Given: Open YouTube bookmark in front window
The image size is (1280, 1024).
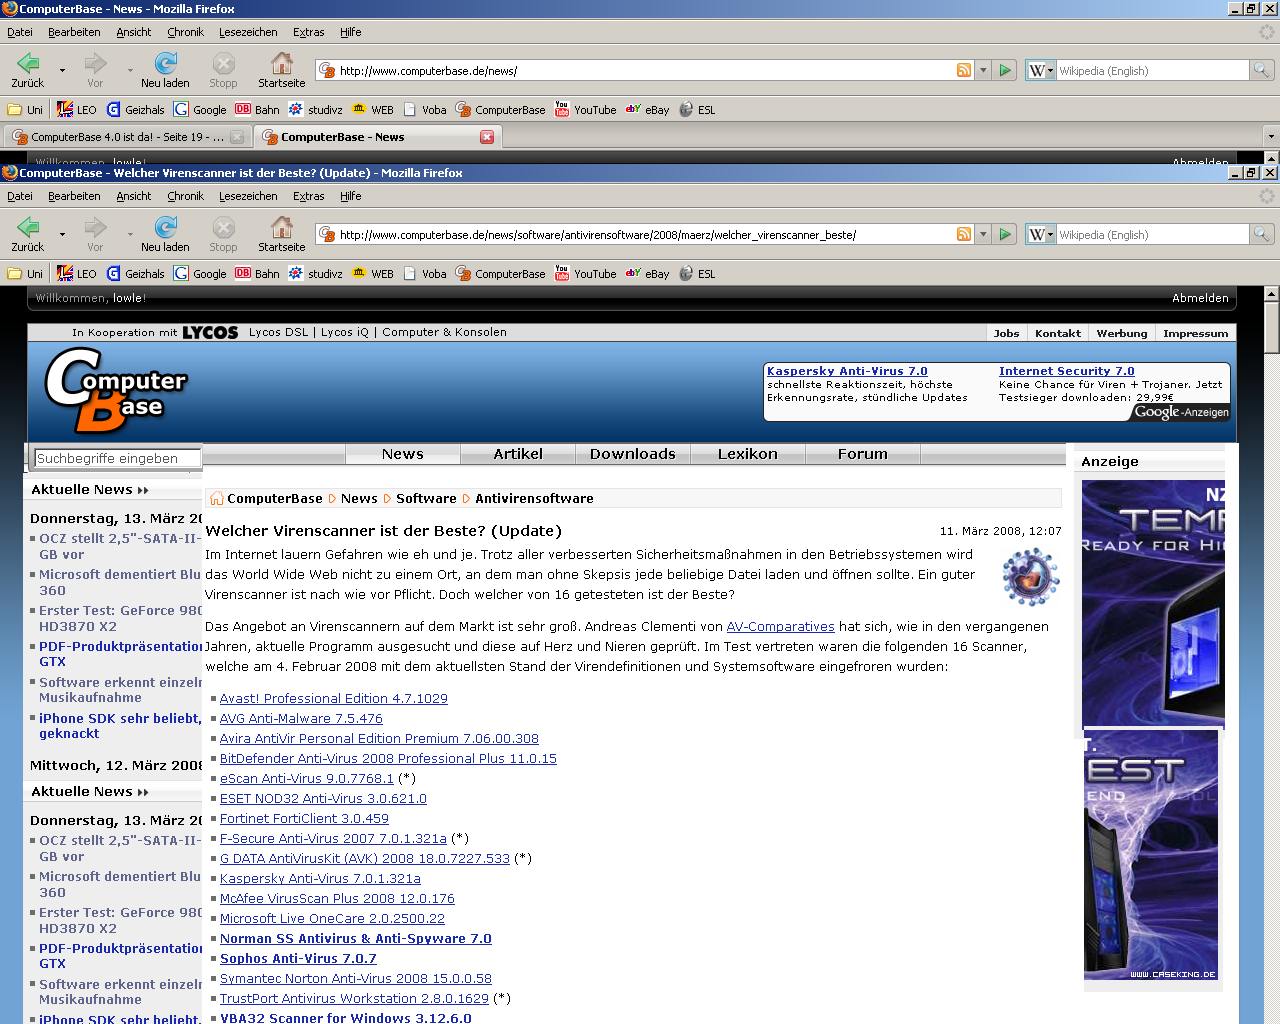Looking at the screenshot, I should point(585,273).
